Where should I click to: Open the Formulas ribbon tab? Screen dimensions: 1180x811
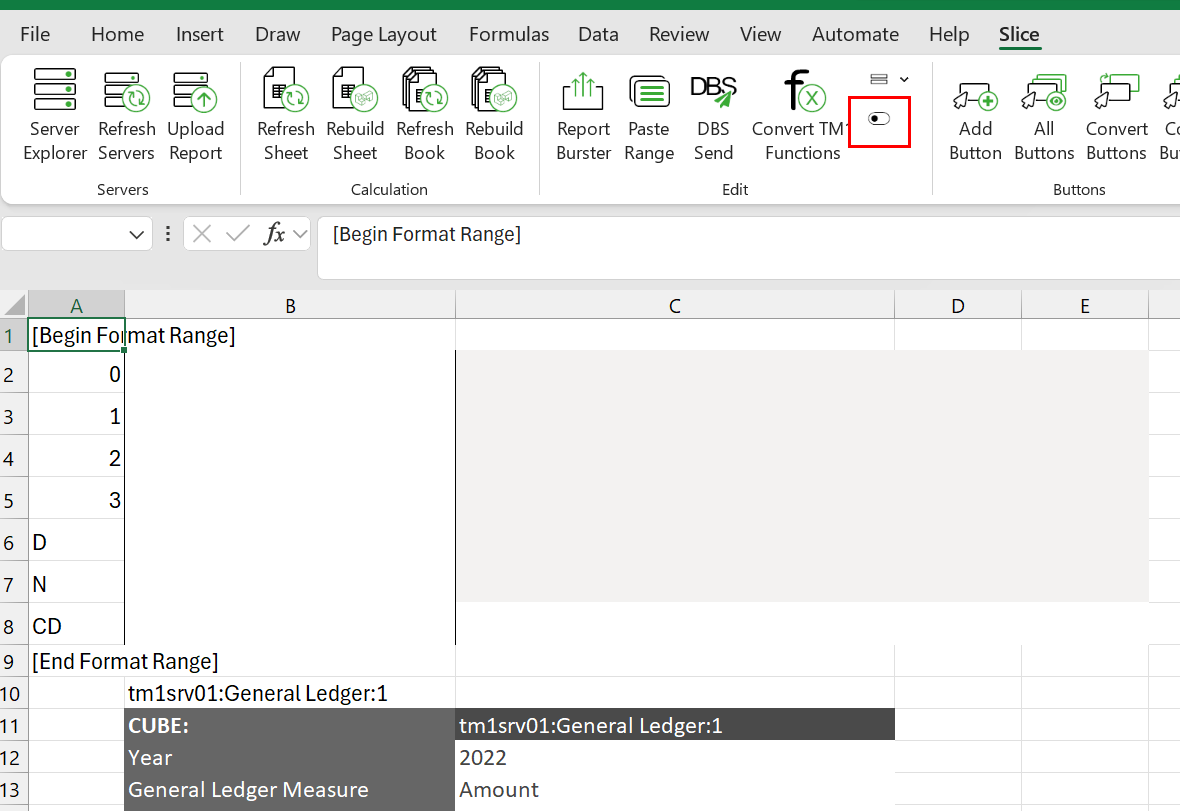coord(509,35)
